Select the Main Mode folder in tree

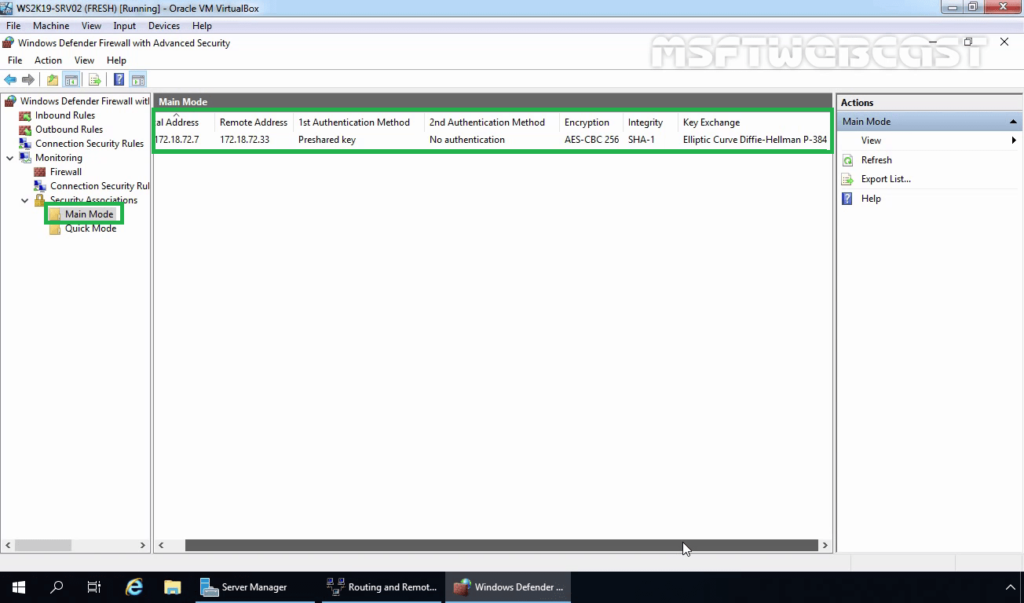point(89,214)
